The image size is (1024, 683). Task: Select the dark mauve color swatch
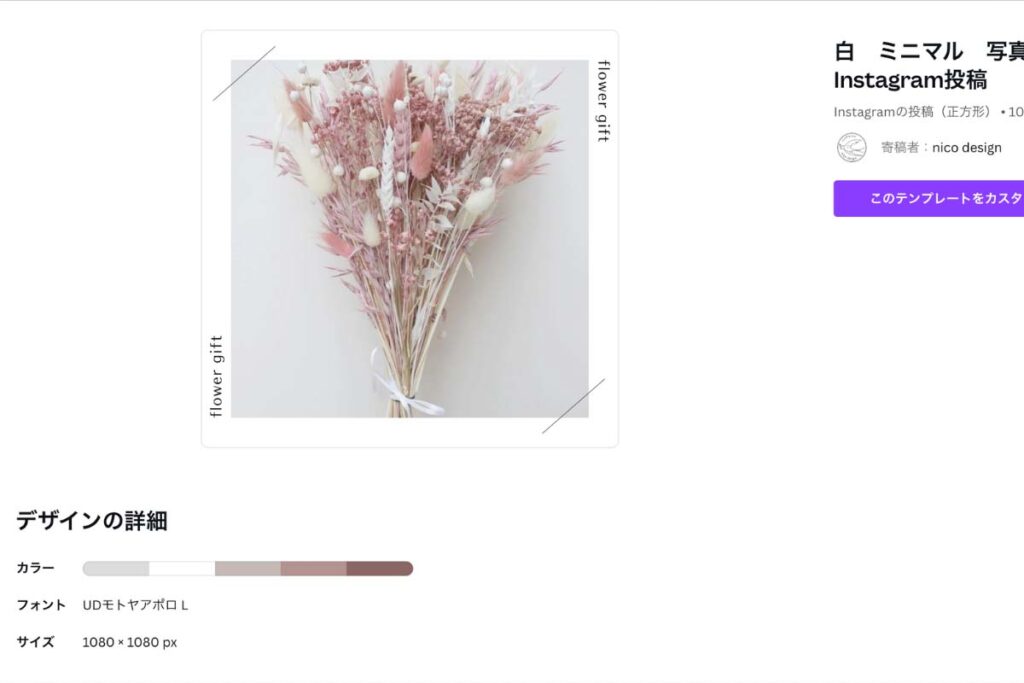379,569
